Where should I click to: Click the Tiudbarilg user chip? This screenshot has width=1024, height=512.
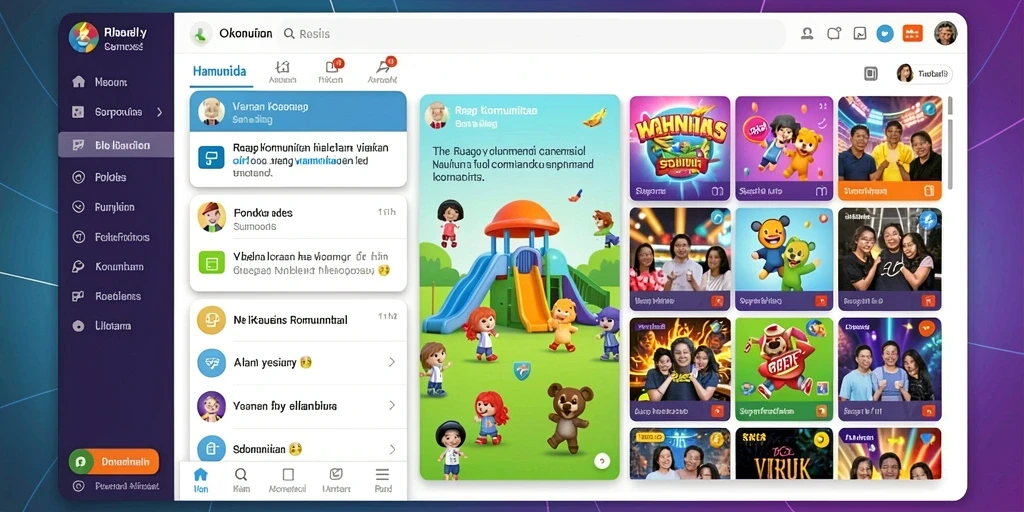924,74
